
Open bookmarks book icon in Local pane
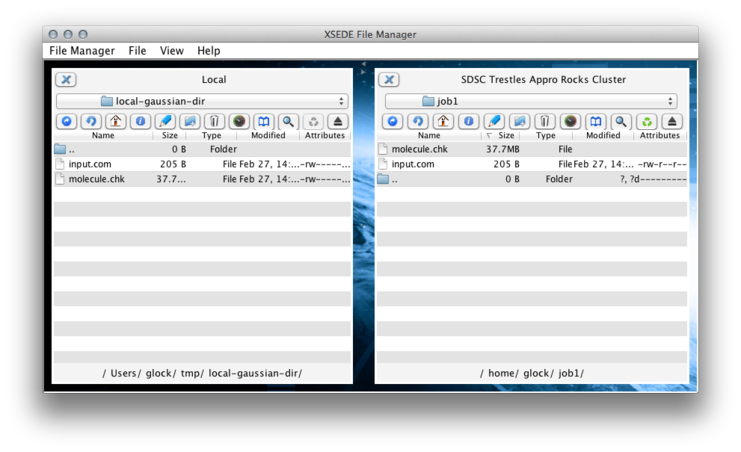(264, 122)
